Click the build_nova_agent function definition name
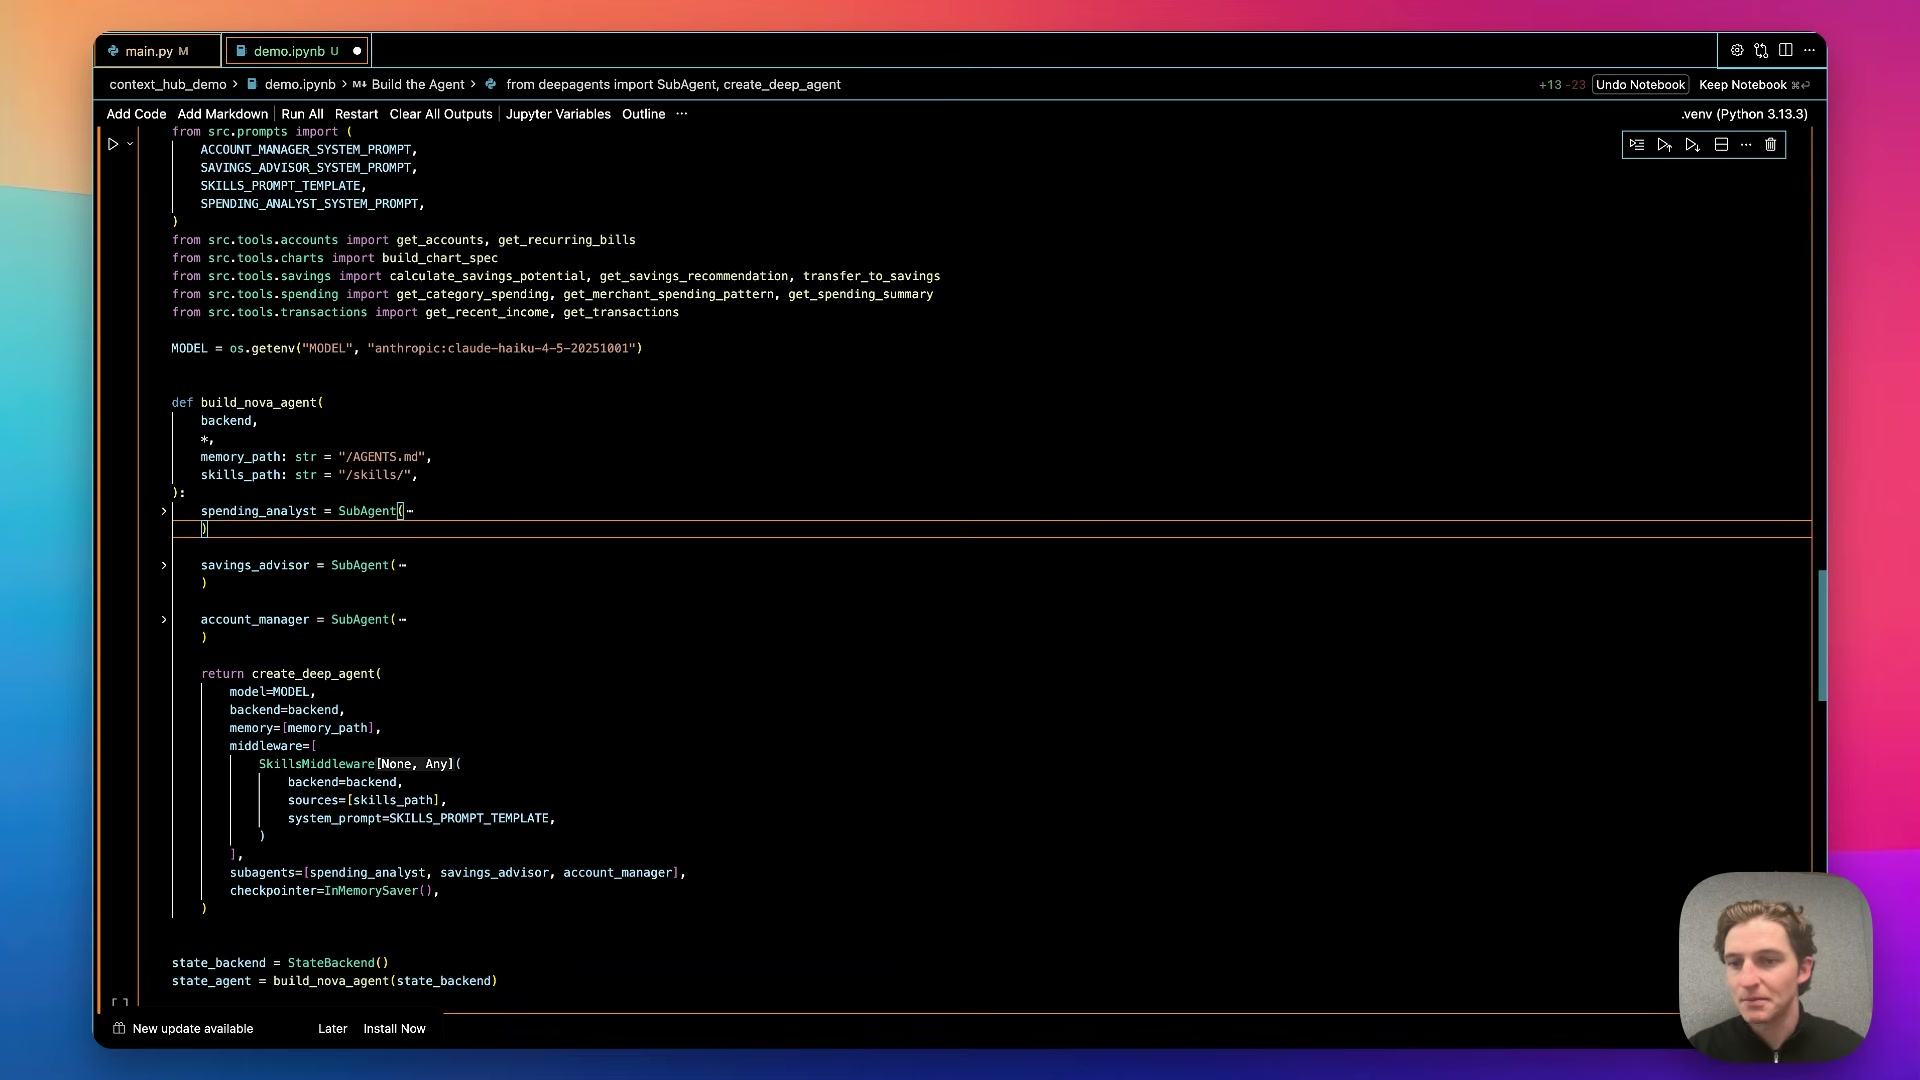This screenshot has height=1080, width=1920. (258, 403)
